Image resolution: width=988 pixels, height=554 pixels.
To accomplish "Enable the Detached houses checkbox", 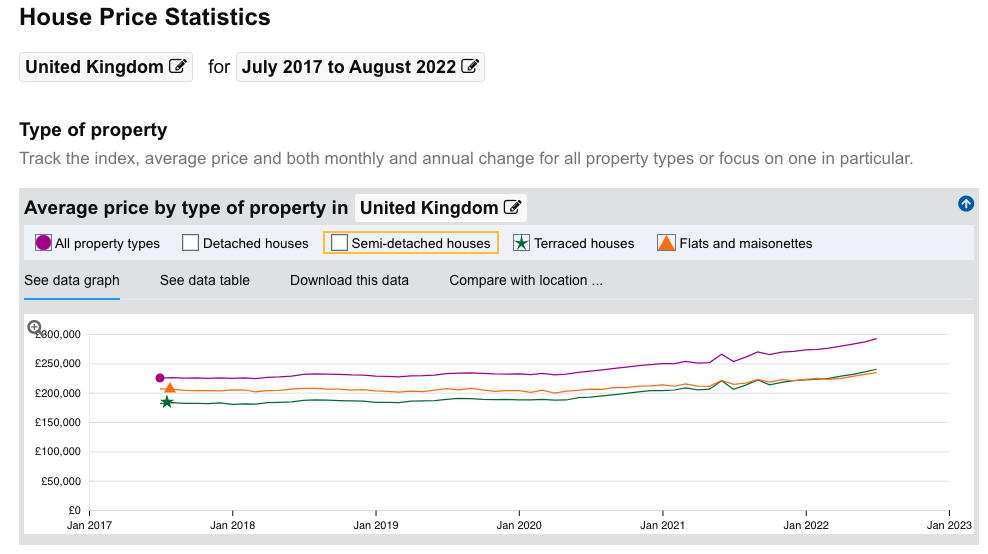I will [191, 243].
